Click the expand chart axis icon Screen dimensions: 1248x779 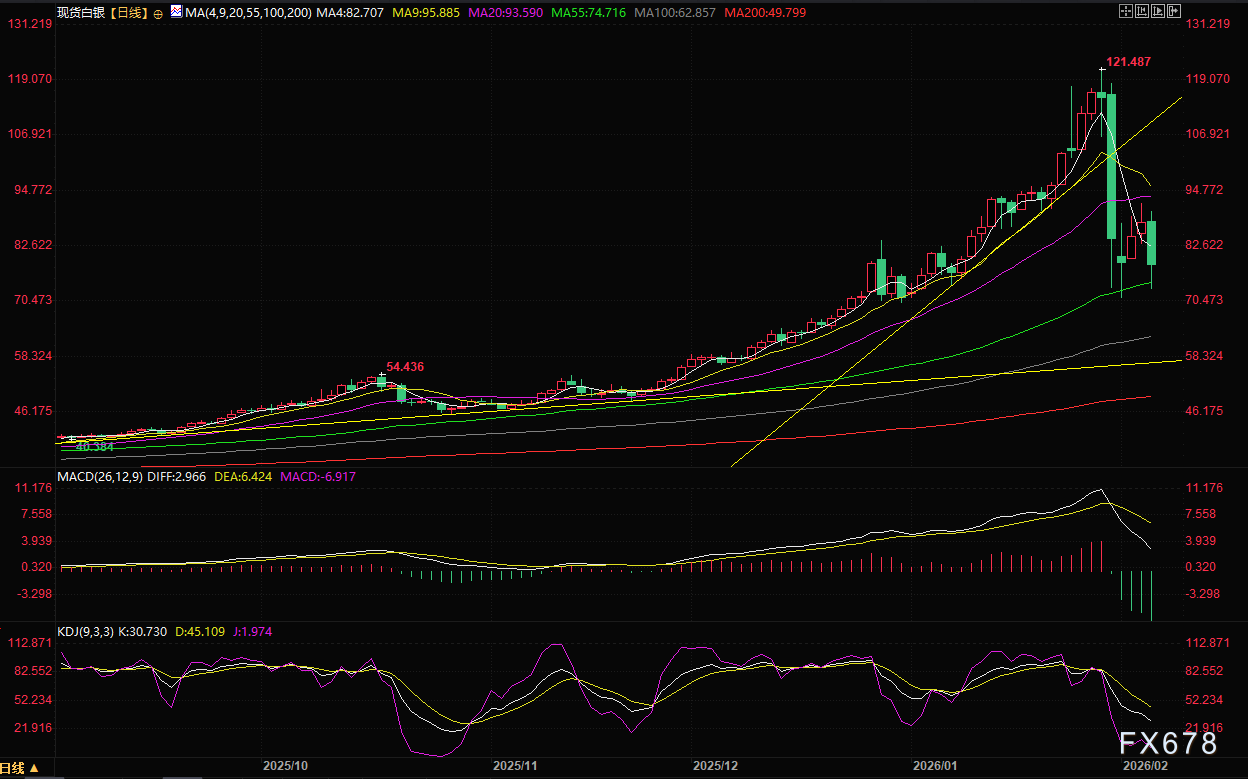pos(1159,11)
